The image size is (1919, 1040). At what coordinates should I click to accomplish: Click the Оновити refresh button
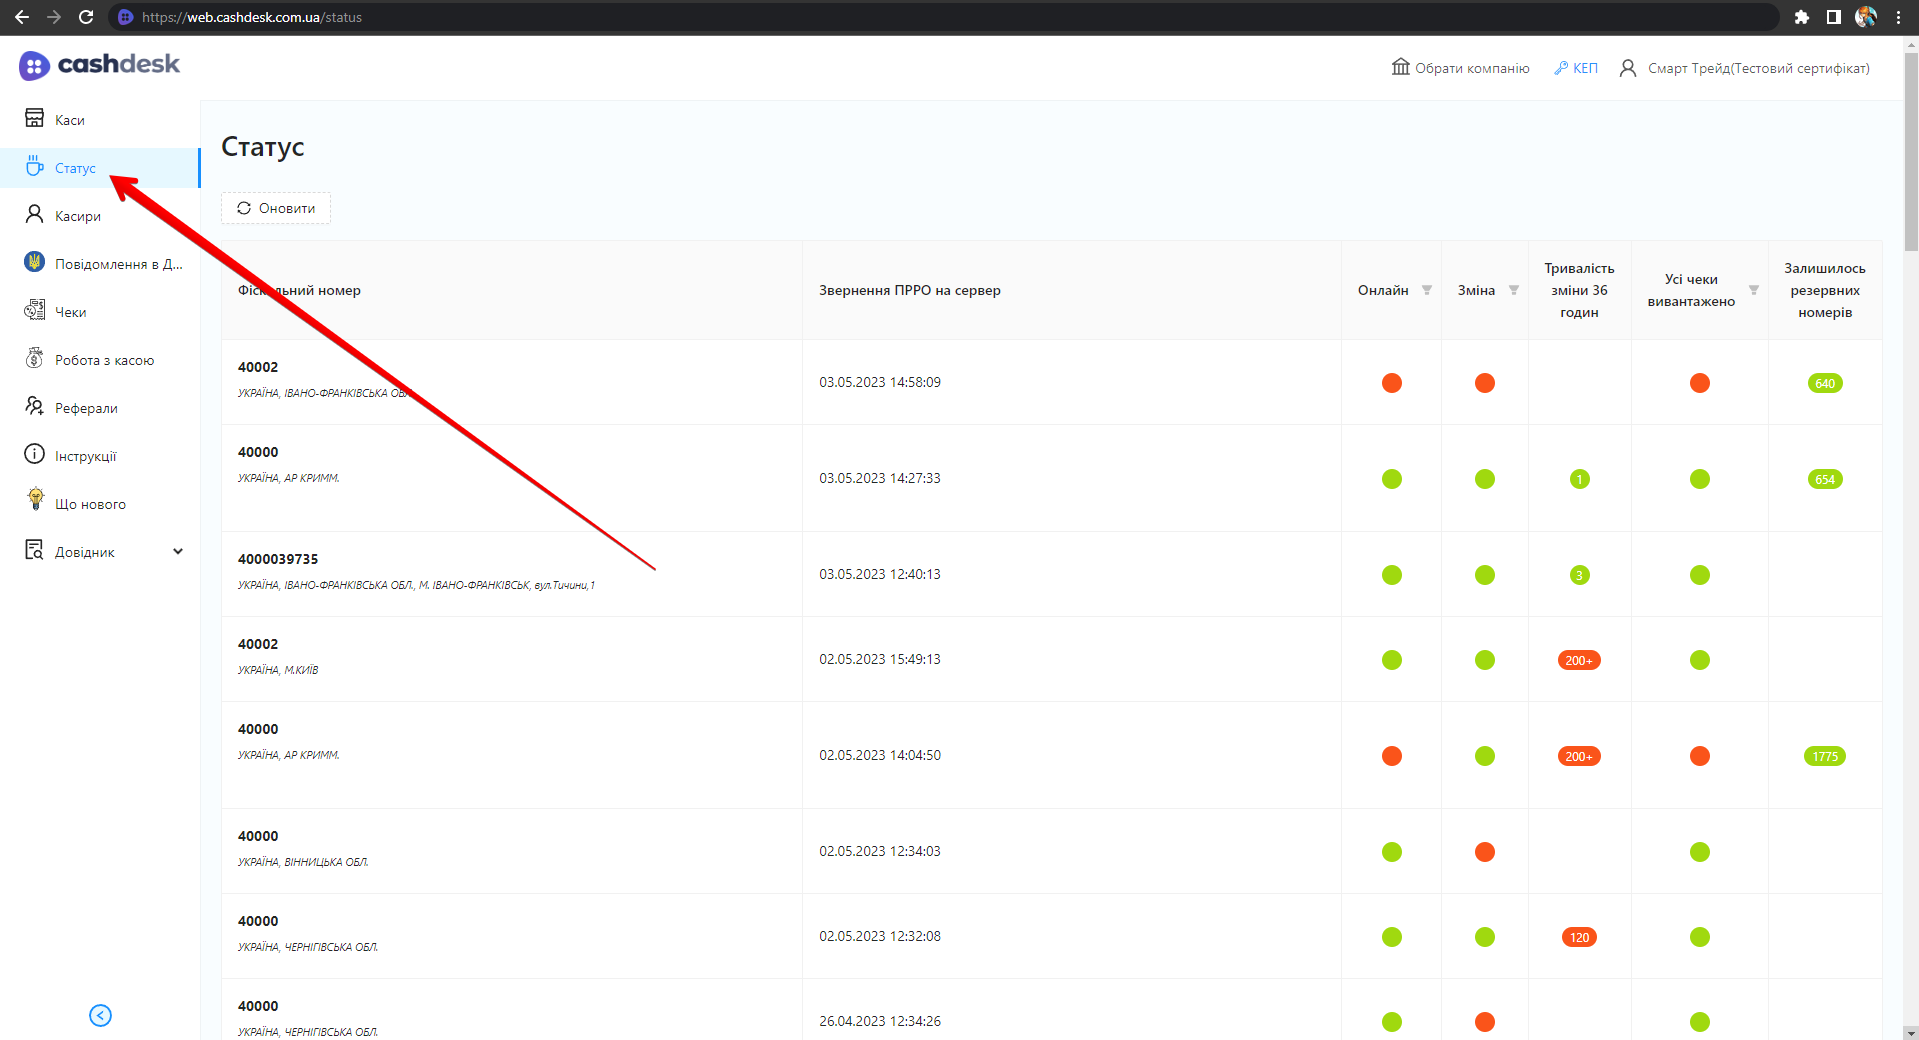coord(276,208)
